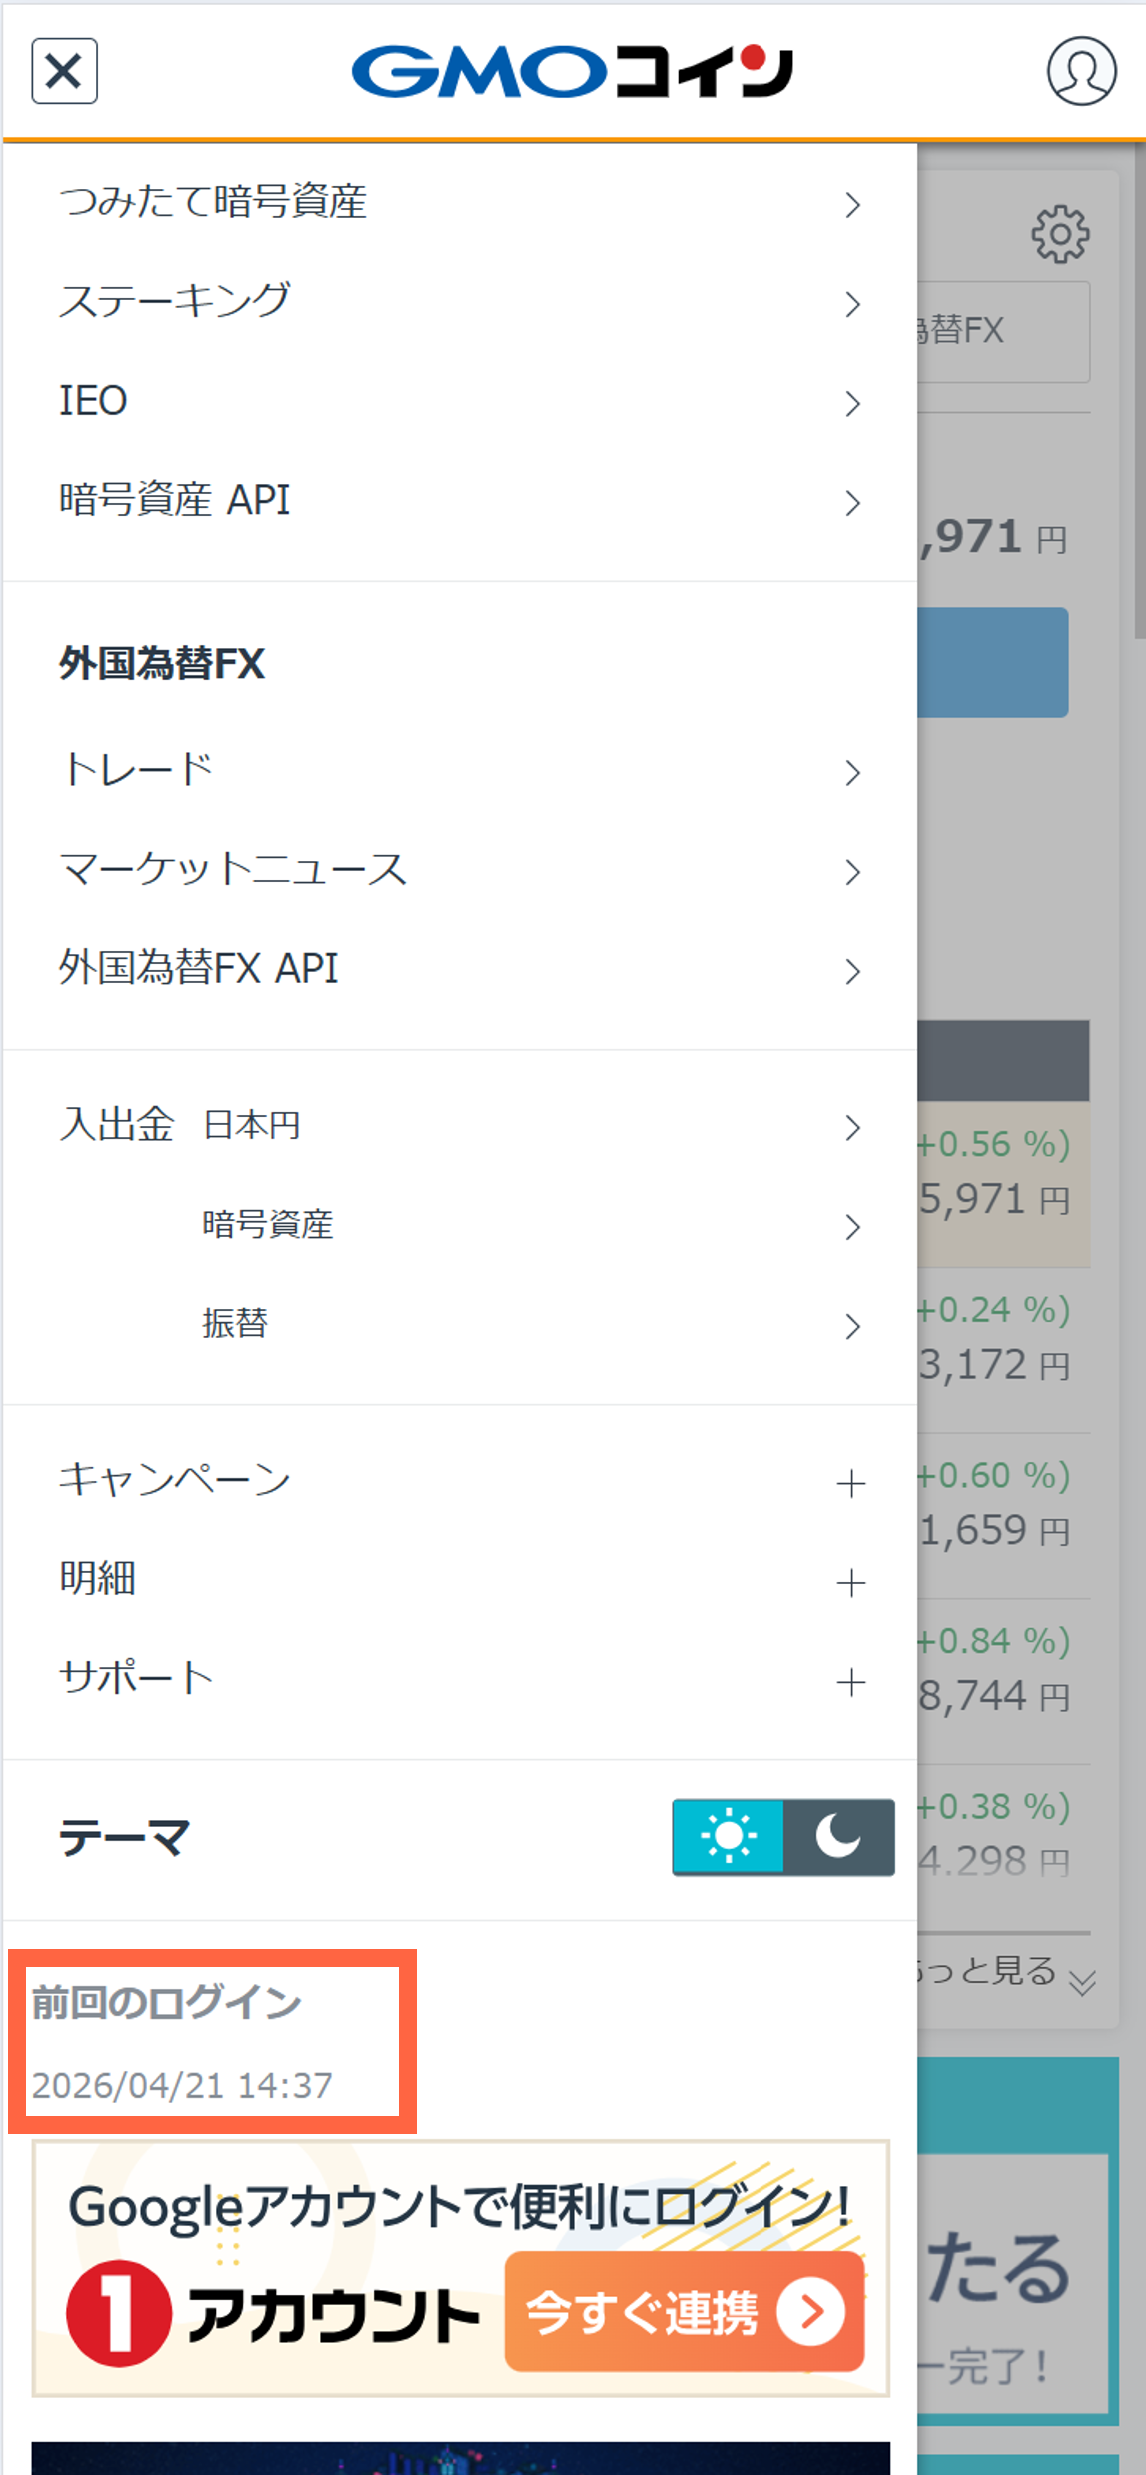Image resolution: width=1146 pixels, height=2475 pixels.
Task: Open 外国為替FX API entry
Action: pos(460,969)
